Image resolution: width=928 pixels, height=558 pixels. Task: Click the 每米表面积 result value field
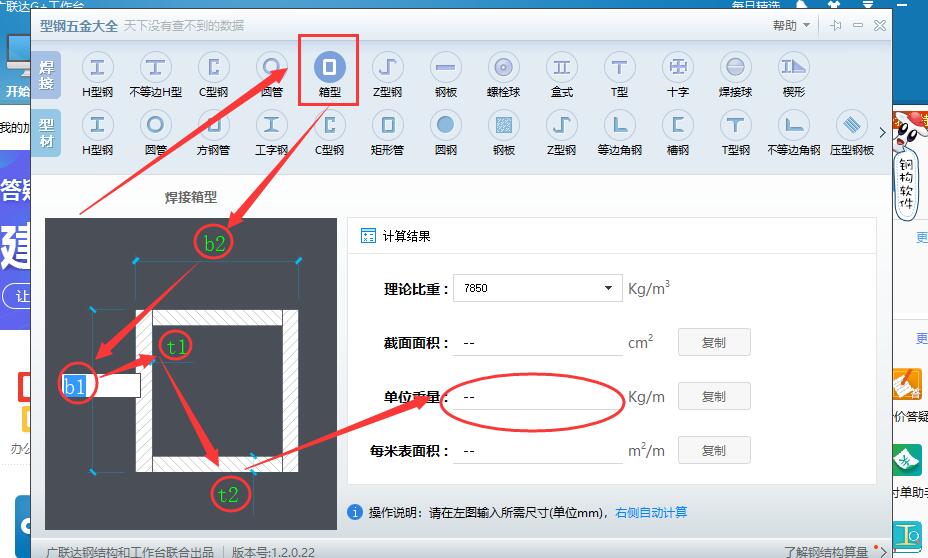click(537, 451)
